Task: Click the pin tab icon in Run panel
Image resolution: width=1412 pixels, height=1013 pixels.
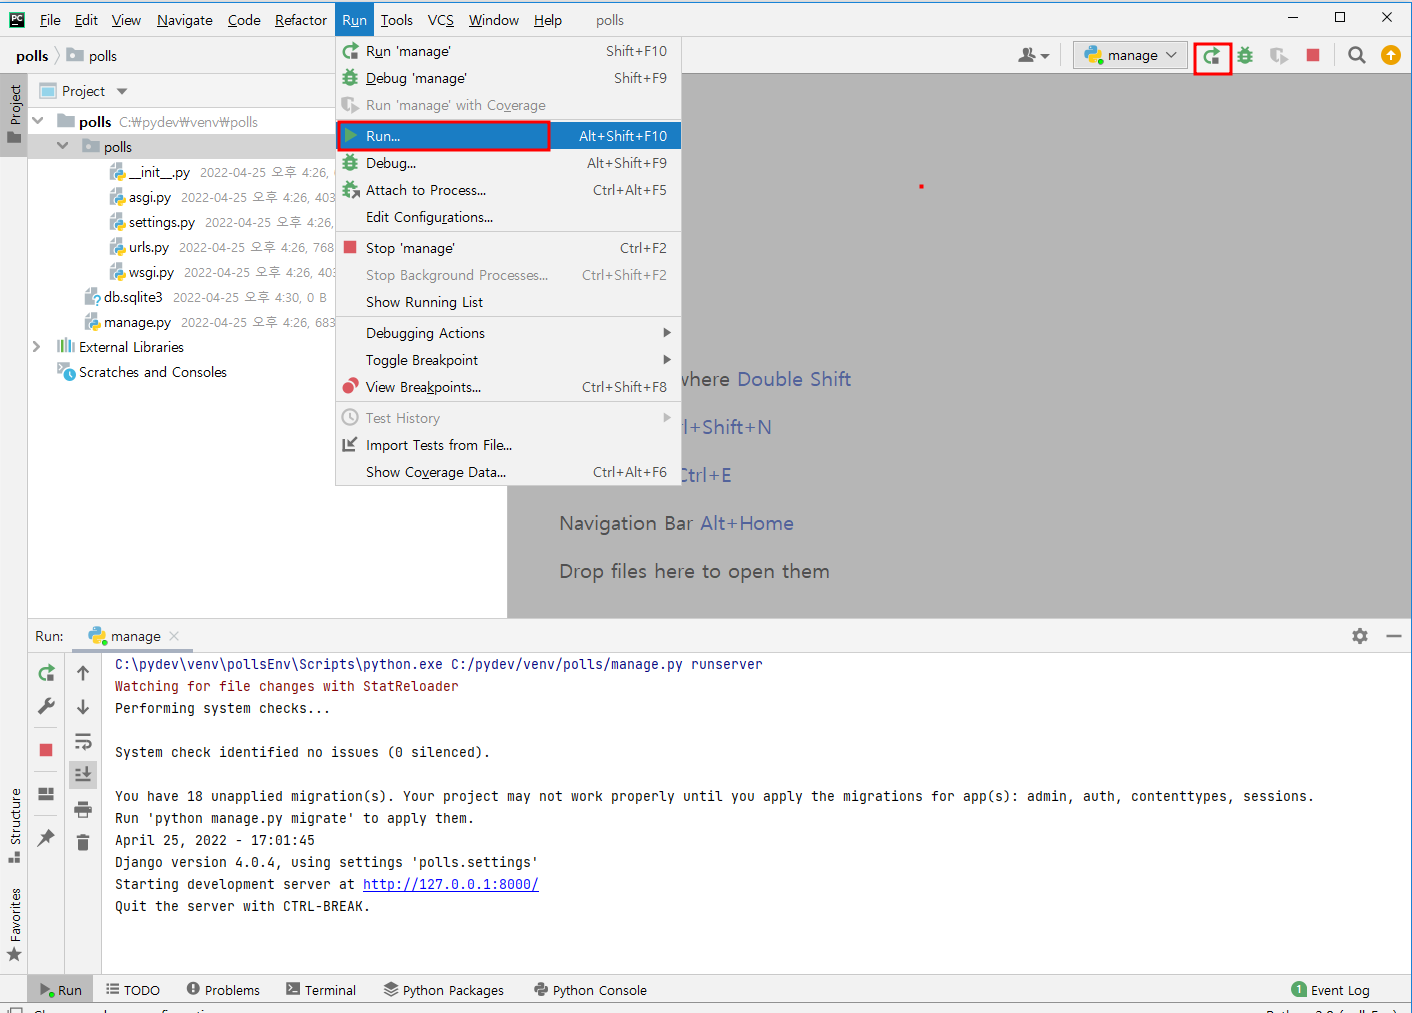Action: point(46,838)
